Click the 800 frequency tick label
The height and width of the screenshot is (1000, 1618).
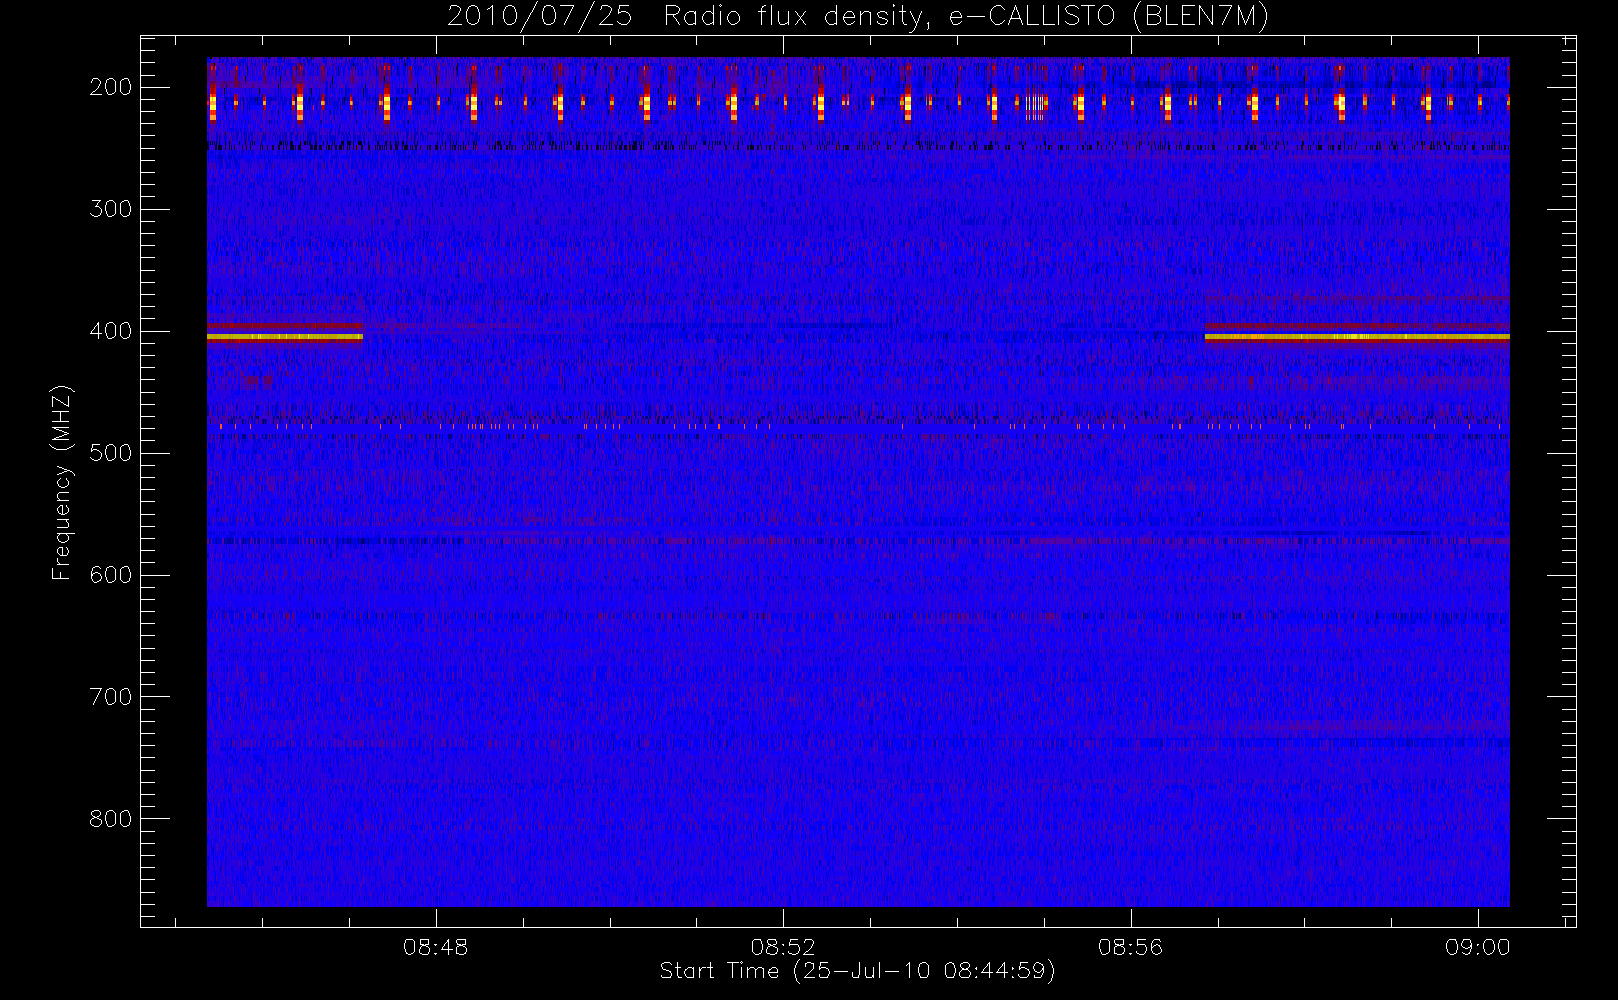point(111,819)
